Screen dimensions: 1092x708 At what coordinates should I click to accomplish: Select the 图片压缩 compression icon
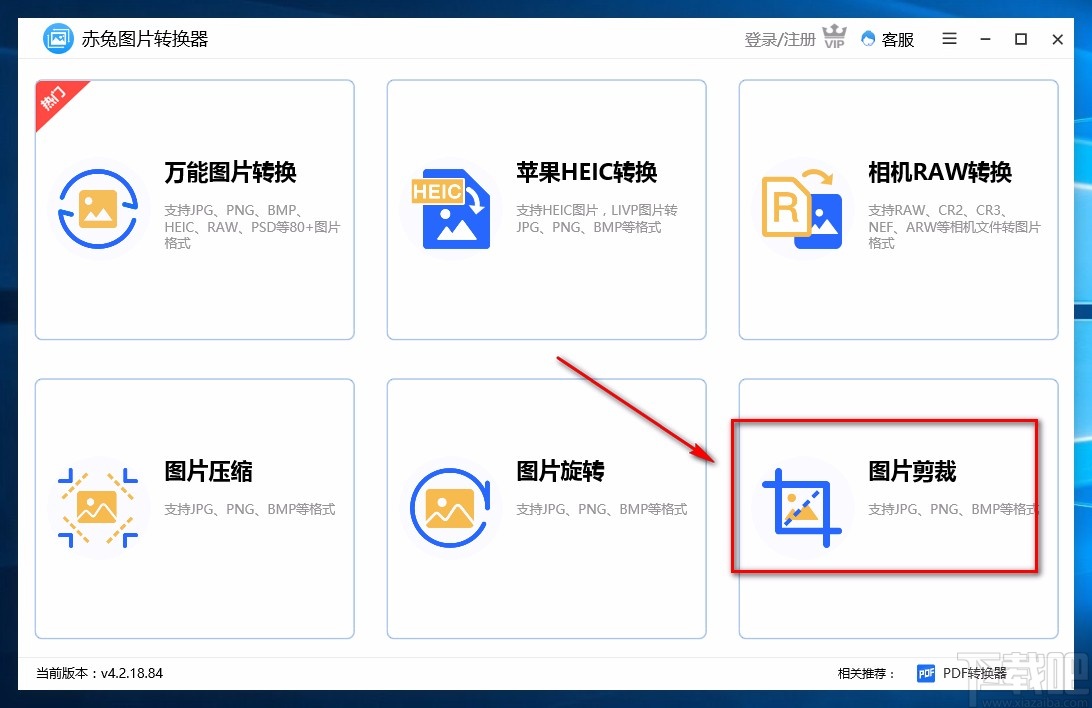tap(99, 508)
